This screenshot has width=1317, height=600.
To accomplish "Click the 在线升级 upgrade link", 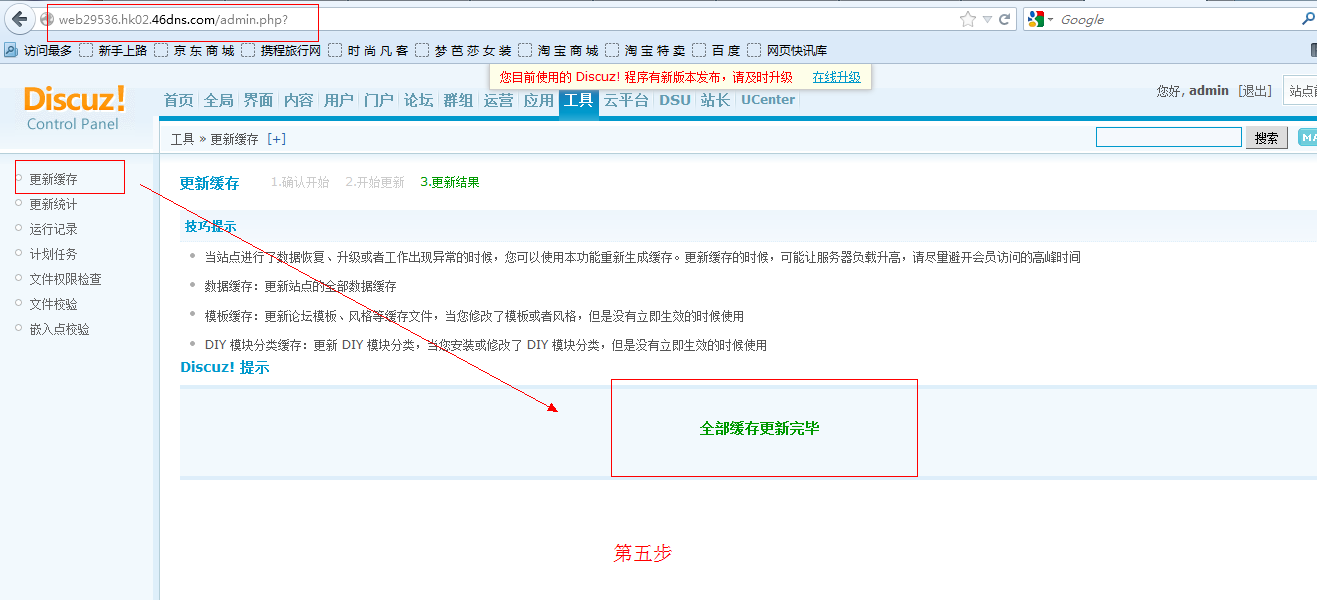I will click(836, 77).
